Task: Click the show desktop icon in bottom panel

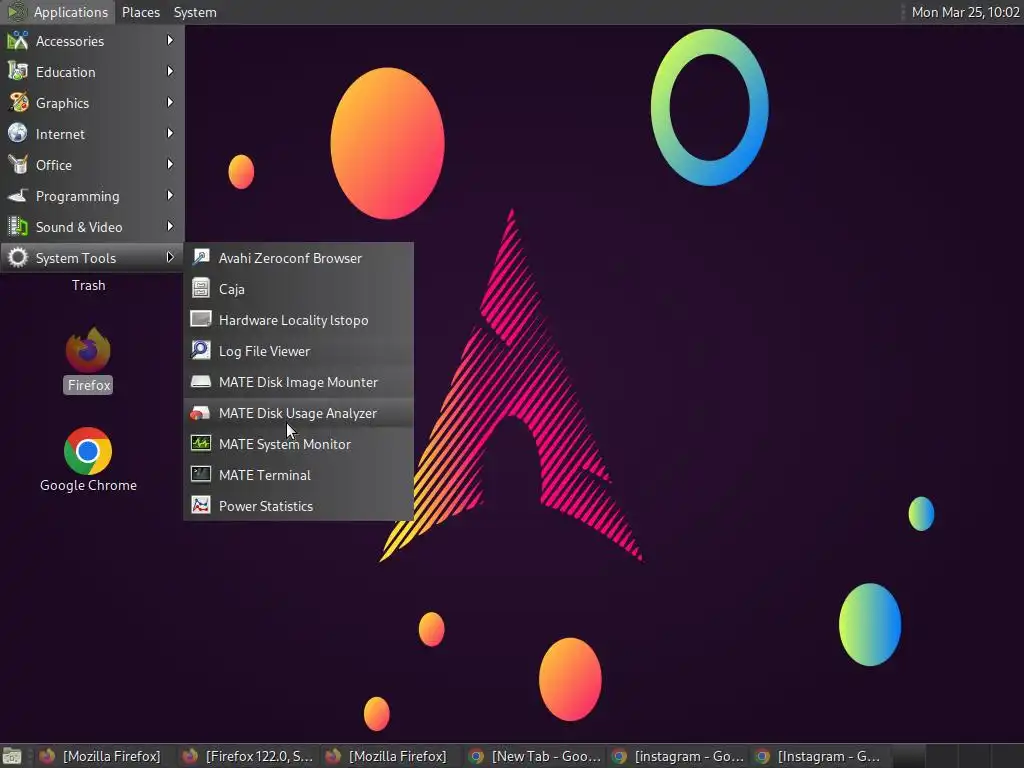Action: coord(12,756)
